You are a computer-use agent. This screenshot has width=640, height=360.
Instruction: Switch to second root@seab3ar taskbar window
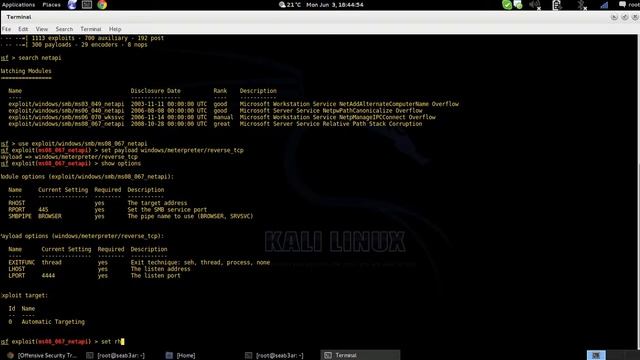tap(274, 356)
